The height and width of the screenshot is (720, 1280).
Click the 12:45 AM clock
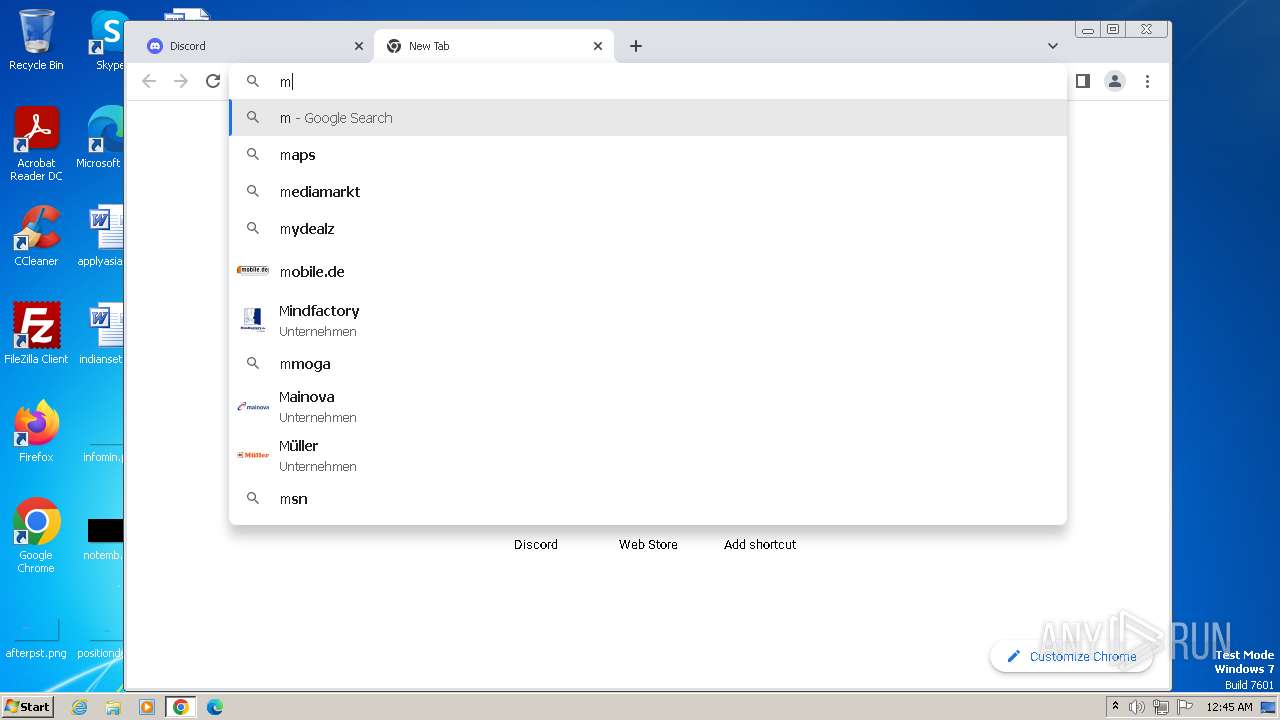click(1229, 707)
